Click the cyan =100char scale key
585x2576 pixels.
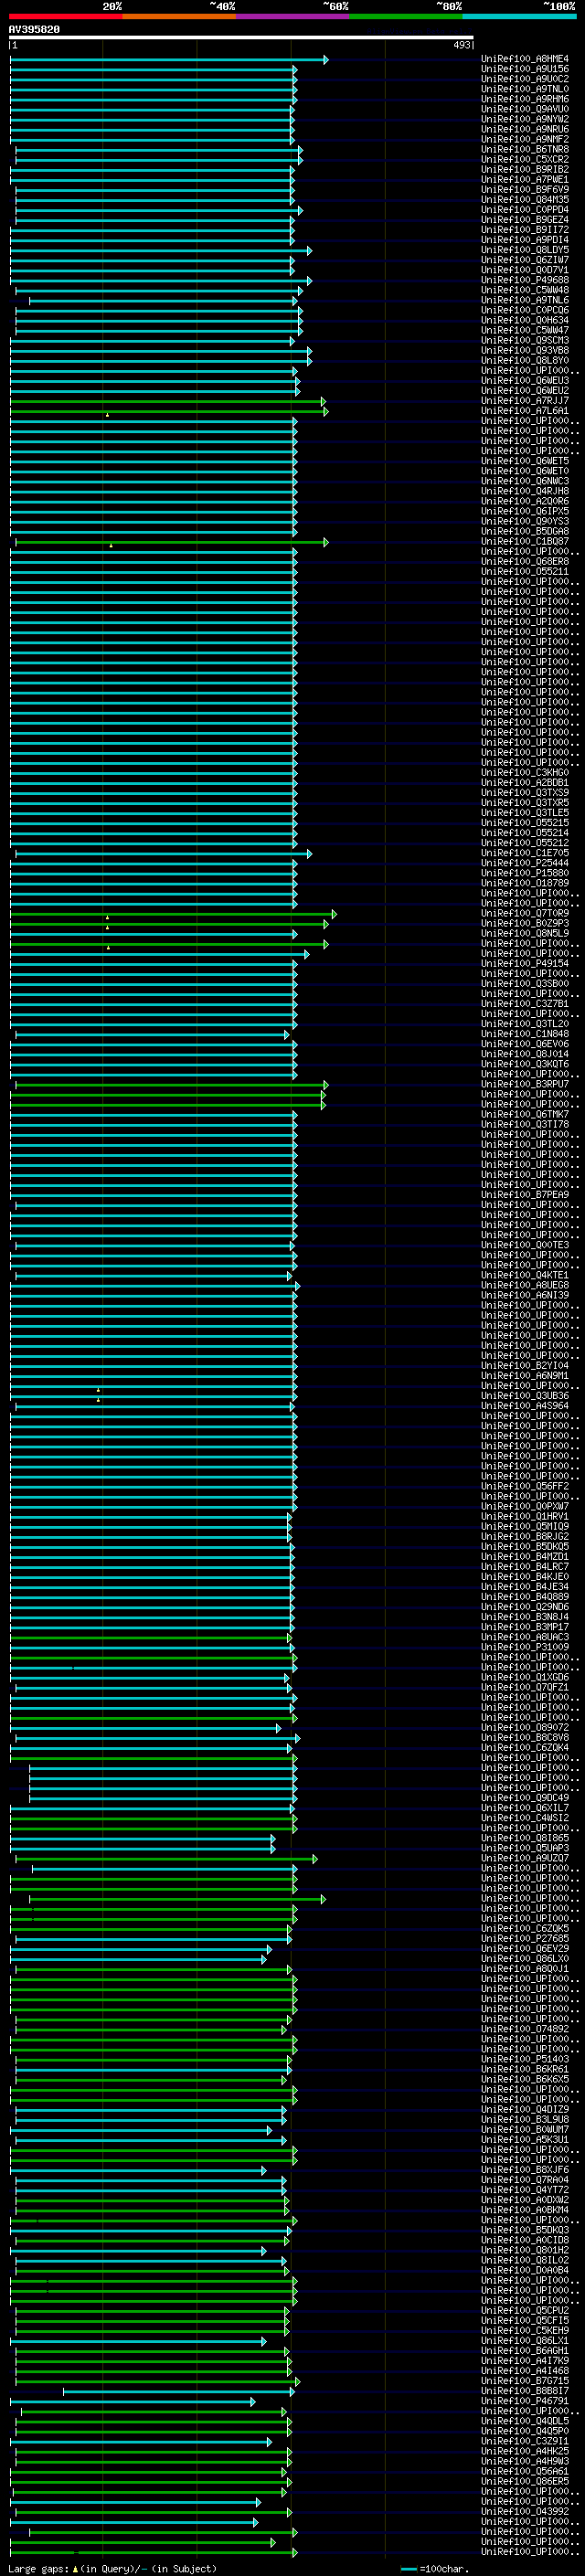pyautogui.click(x=410, y=2568)
